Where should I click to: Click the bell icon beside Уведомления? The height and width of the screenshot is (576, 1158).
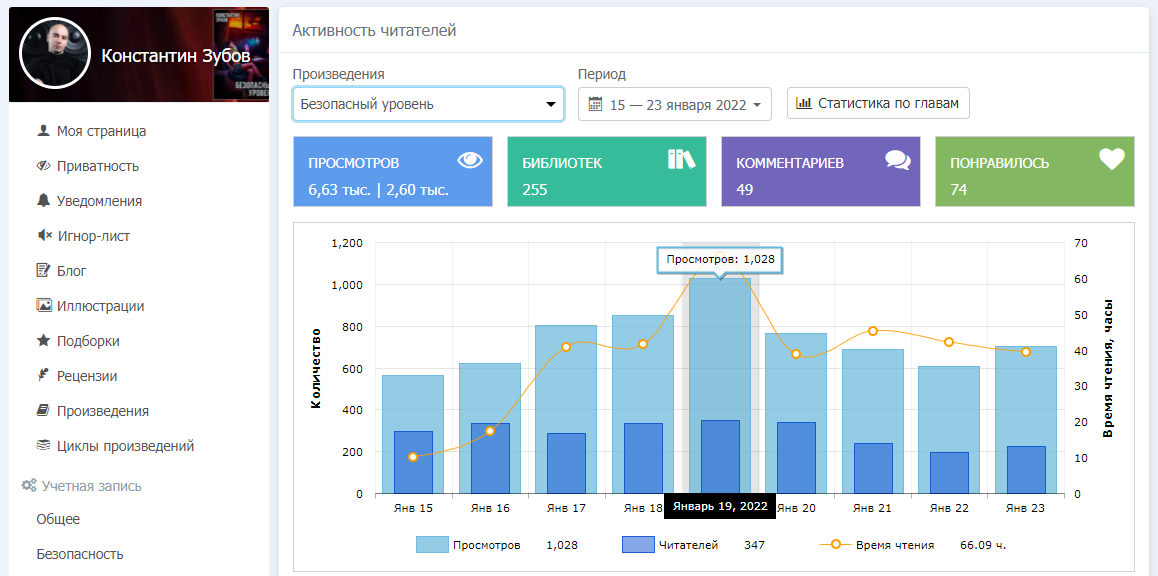[x=43, y=201]
